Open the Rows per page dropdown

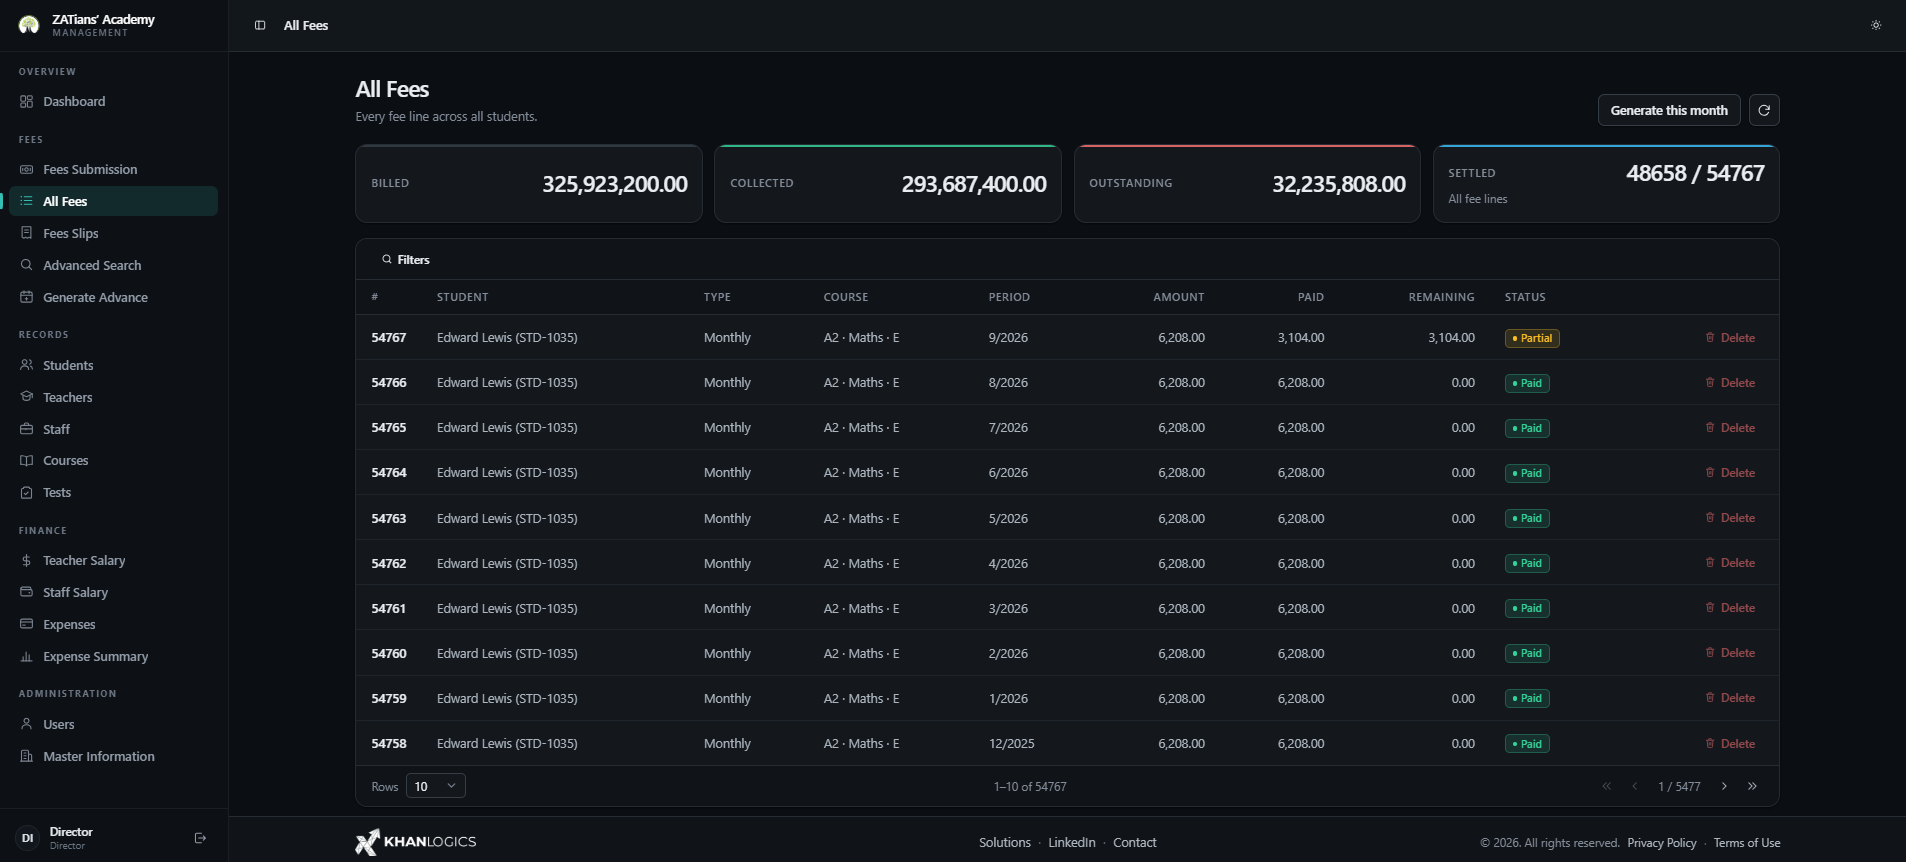435,786
